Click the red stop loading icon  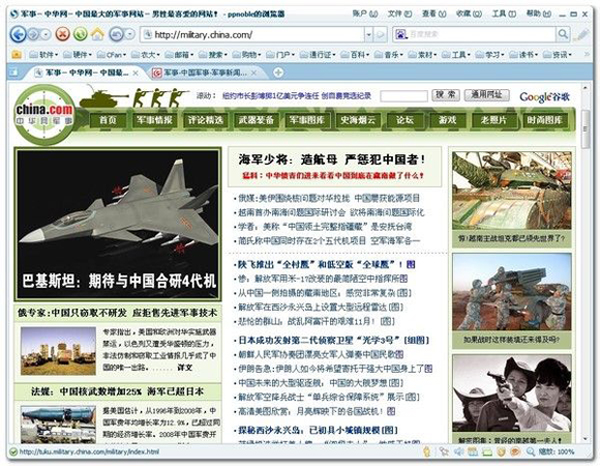click(62, 34)
